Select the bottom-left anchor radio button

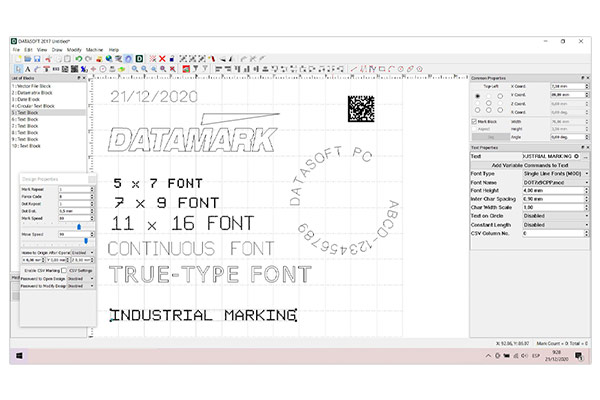(477, 110)
